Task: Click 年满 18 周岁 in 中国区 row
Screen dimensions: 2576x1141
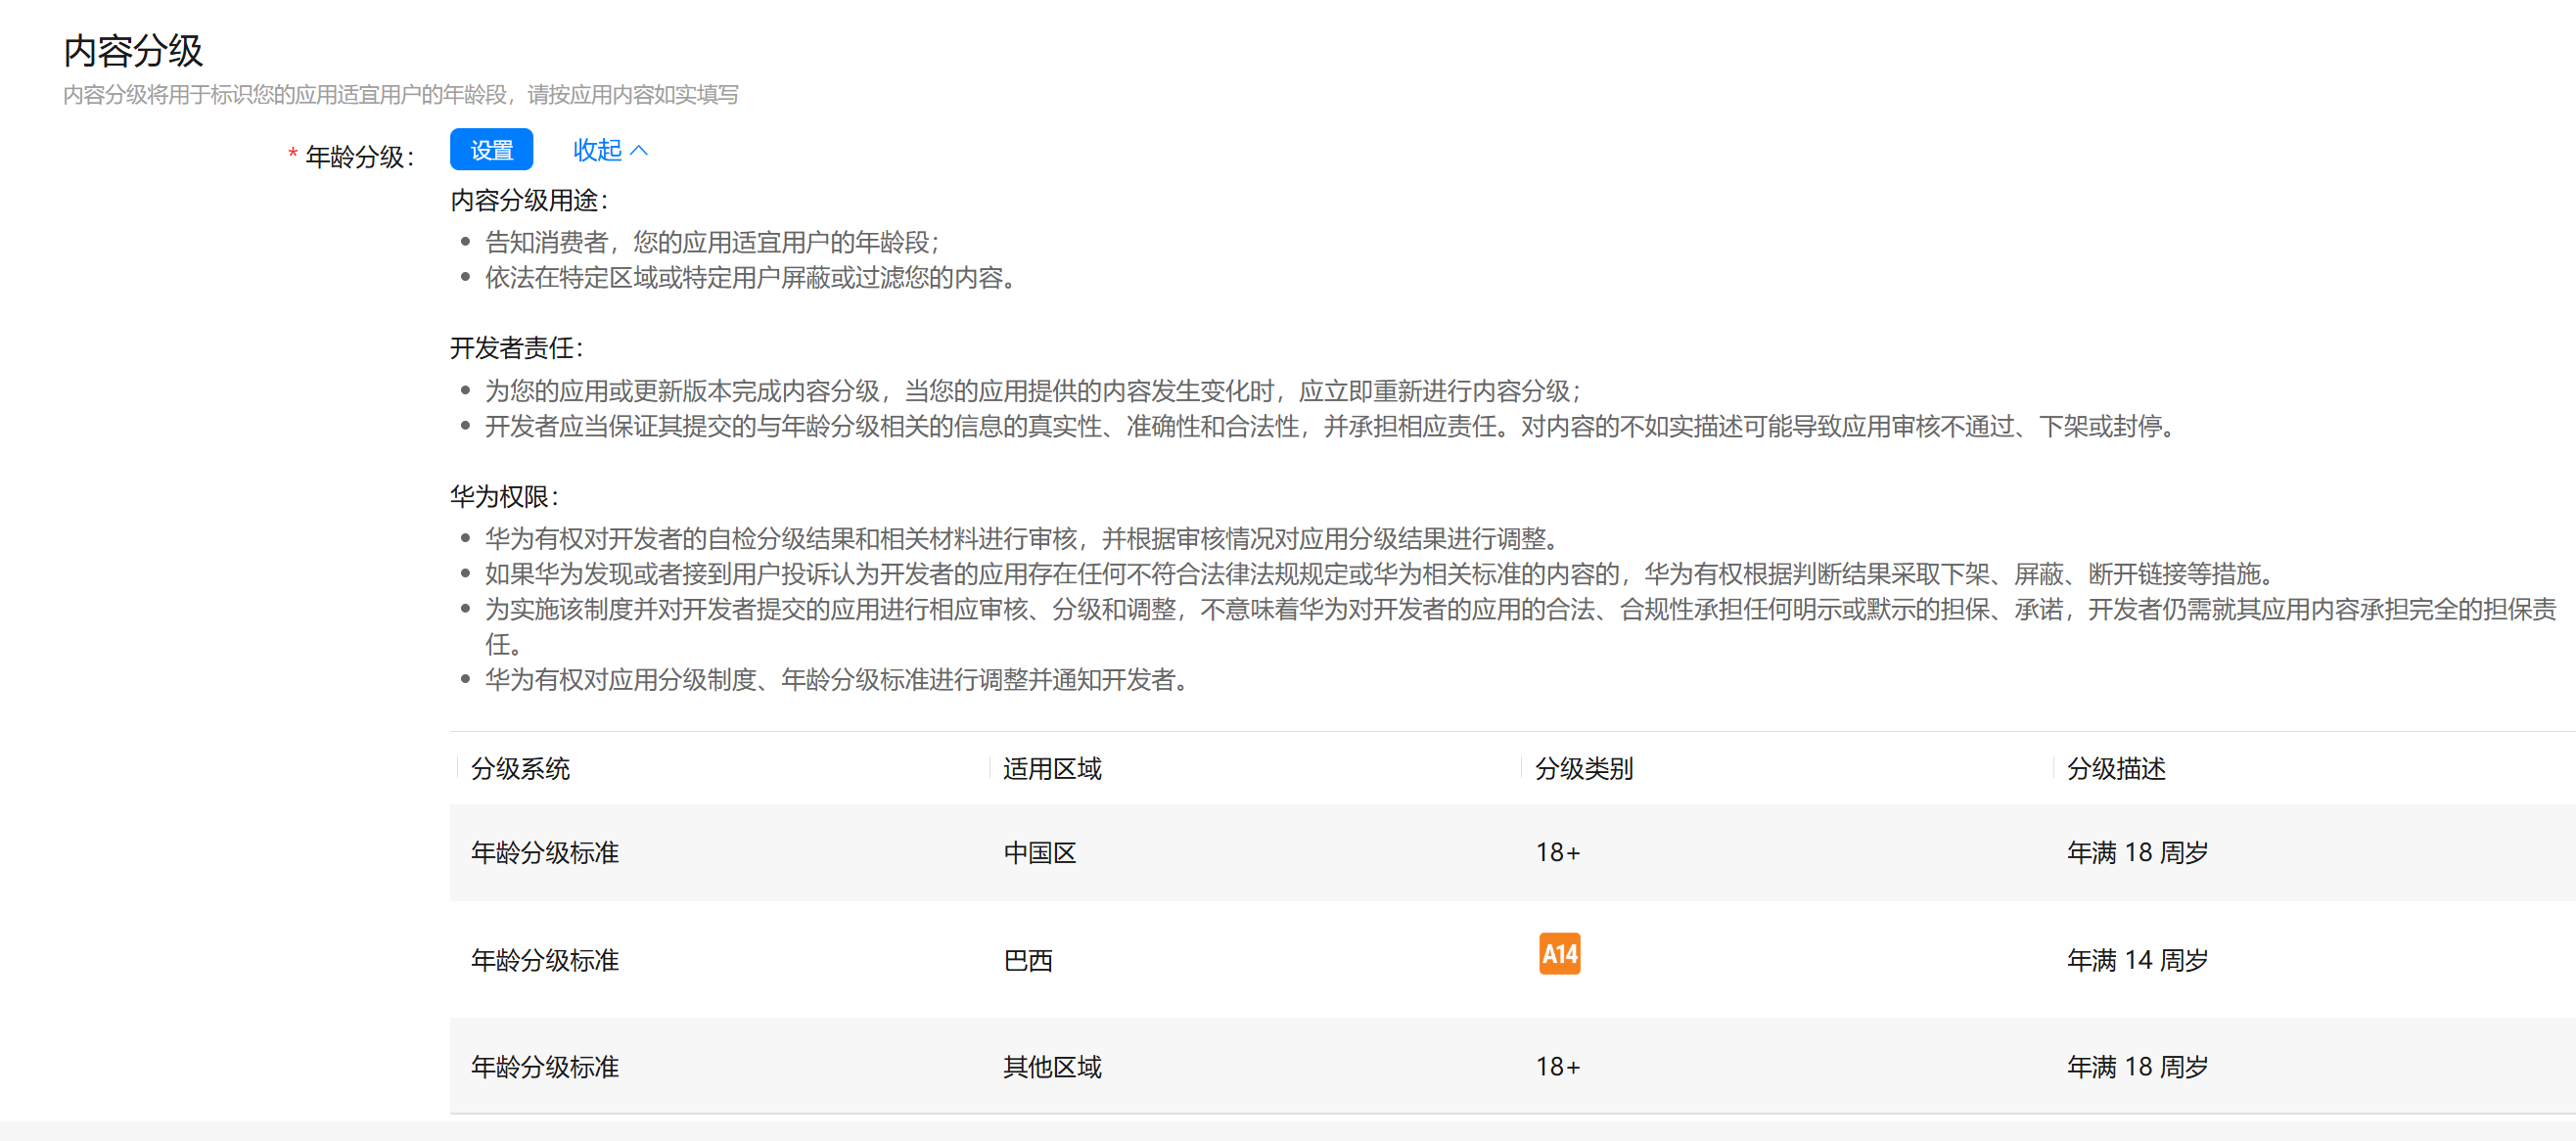Action: pos(2137,852)
